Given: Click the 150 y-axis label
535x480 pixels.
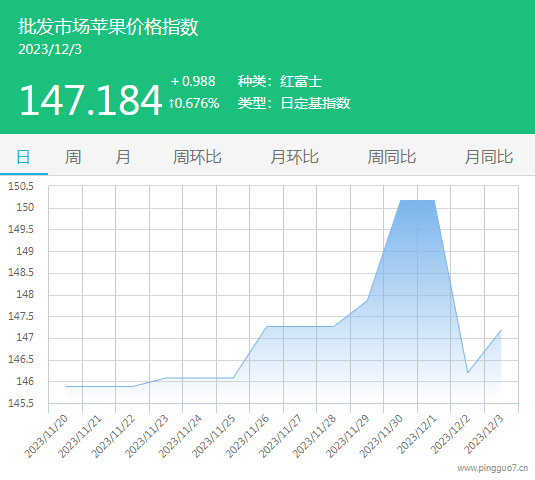Looking at the screenshot, I should (x=25, y=207).
